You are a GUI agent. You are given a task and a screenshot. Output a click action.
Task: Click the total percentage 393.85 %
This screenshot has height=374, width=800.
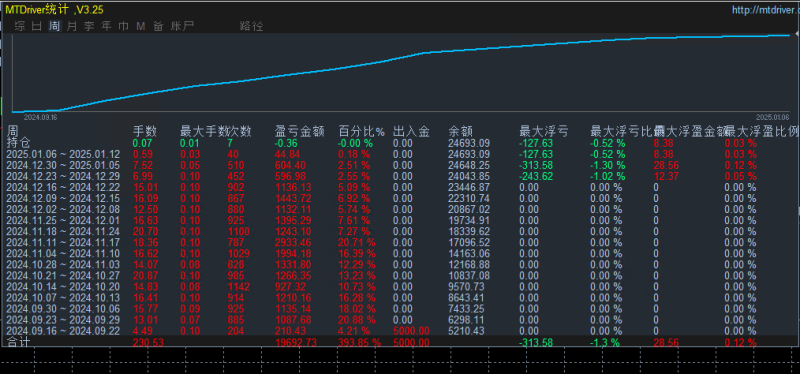coord(360,342)
